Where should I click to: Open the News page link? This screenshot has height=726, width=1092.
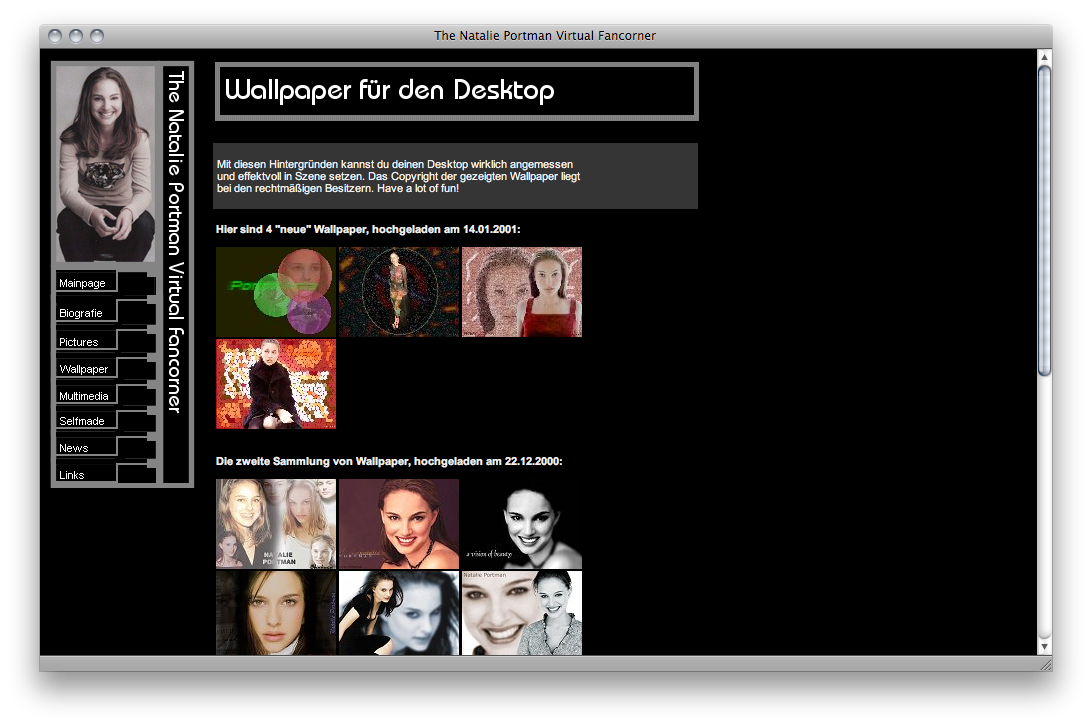[x=75, y=448]
